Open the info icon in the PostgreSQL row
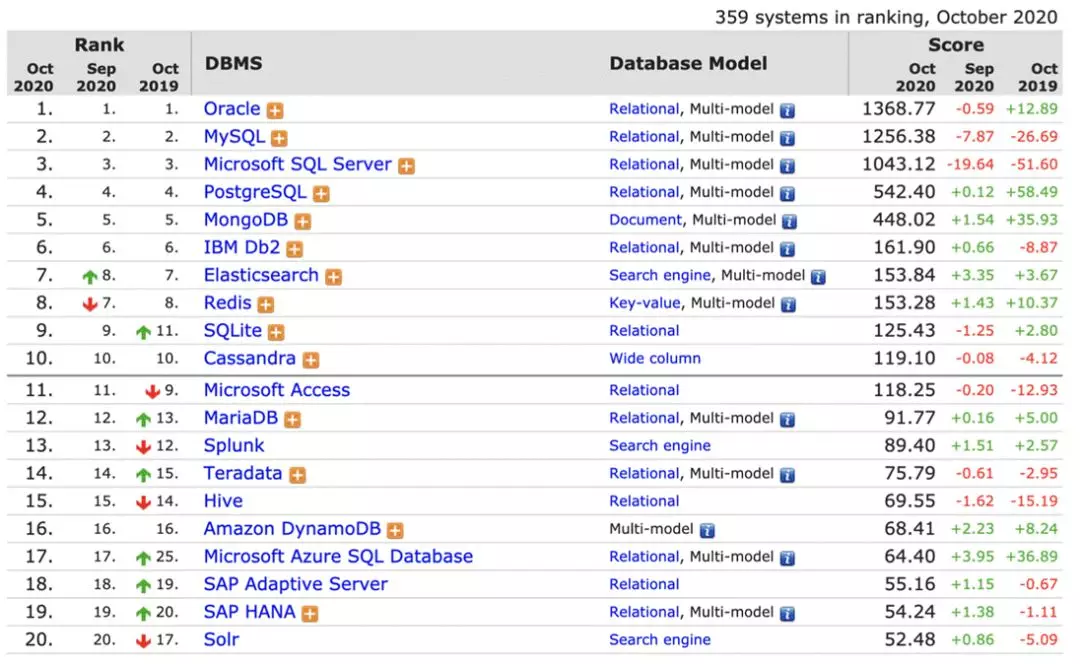Viewport: 1080px width, 664px height. 788,194
